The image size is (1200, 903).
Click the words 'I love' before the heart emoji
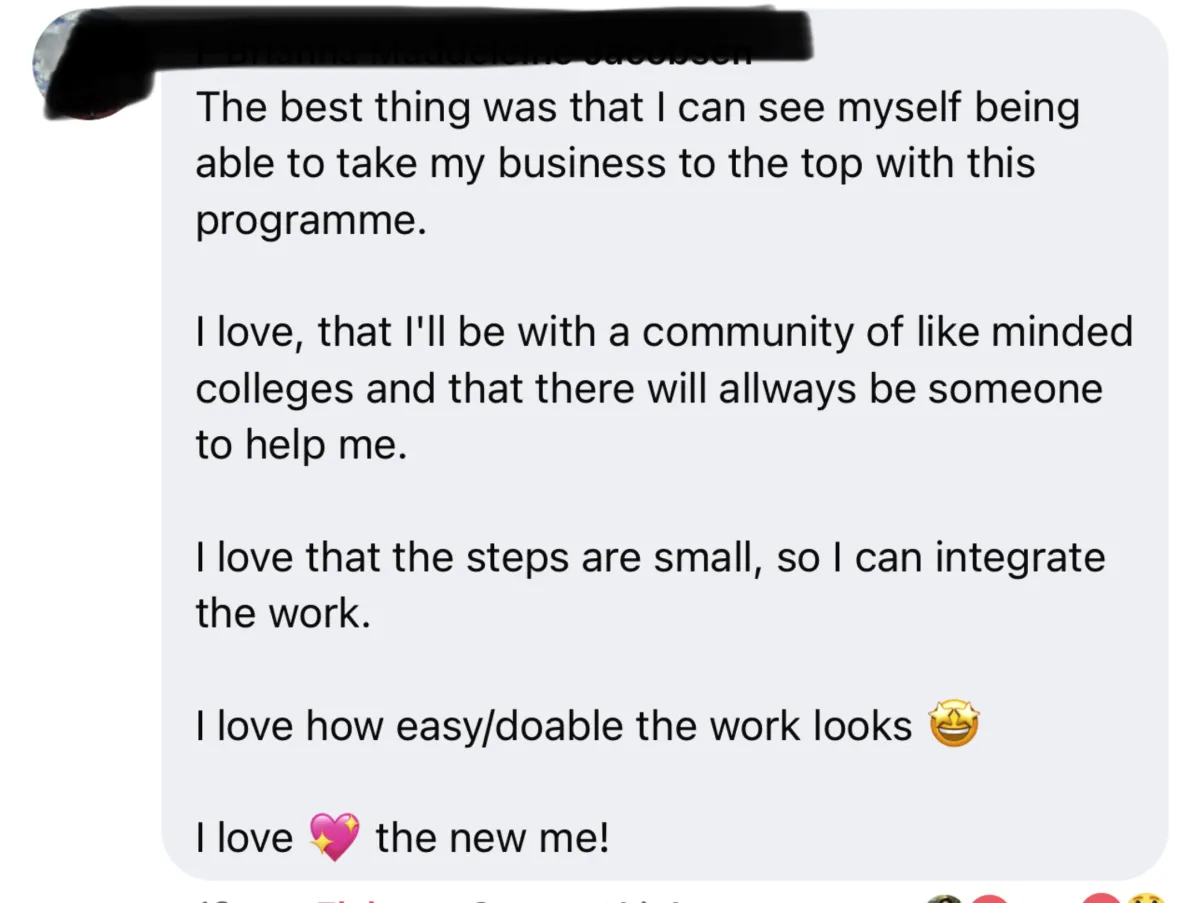click(245, 838)
